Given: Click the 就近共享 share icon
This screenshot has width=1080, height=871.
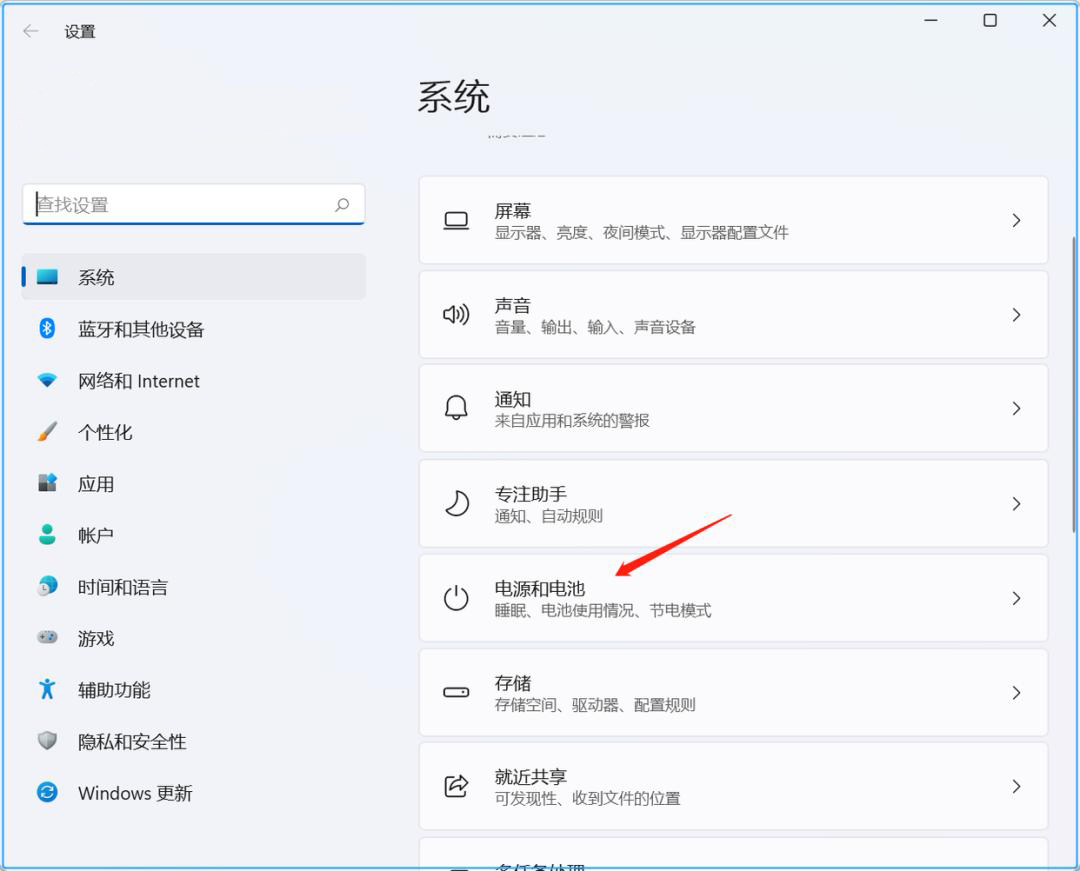Looking at the screenshot, I should 456,786.
